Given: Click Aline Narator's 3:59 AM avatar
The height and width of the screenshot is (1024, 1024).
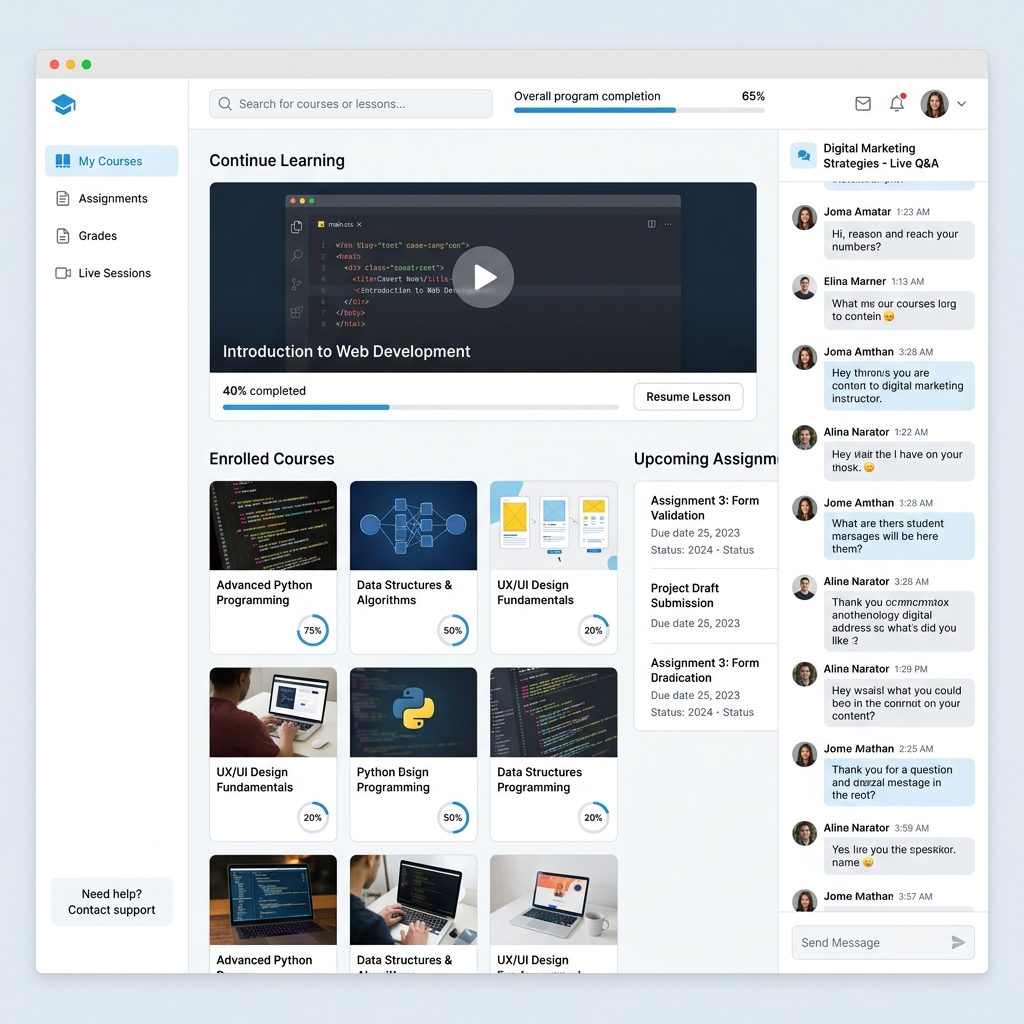Looking at the screenshot, I should tap(805, 833).
